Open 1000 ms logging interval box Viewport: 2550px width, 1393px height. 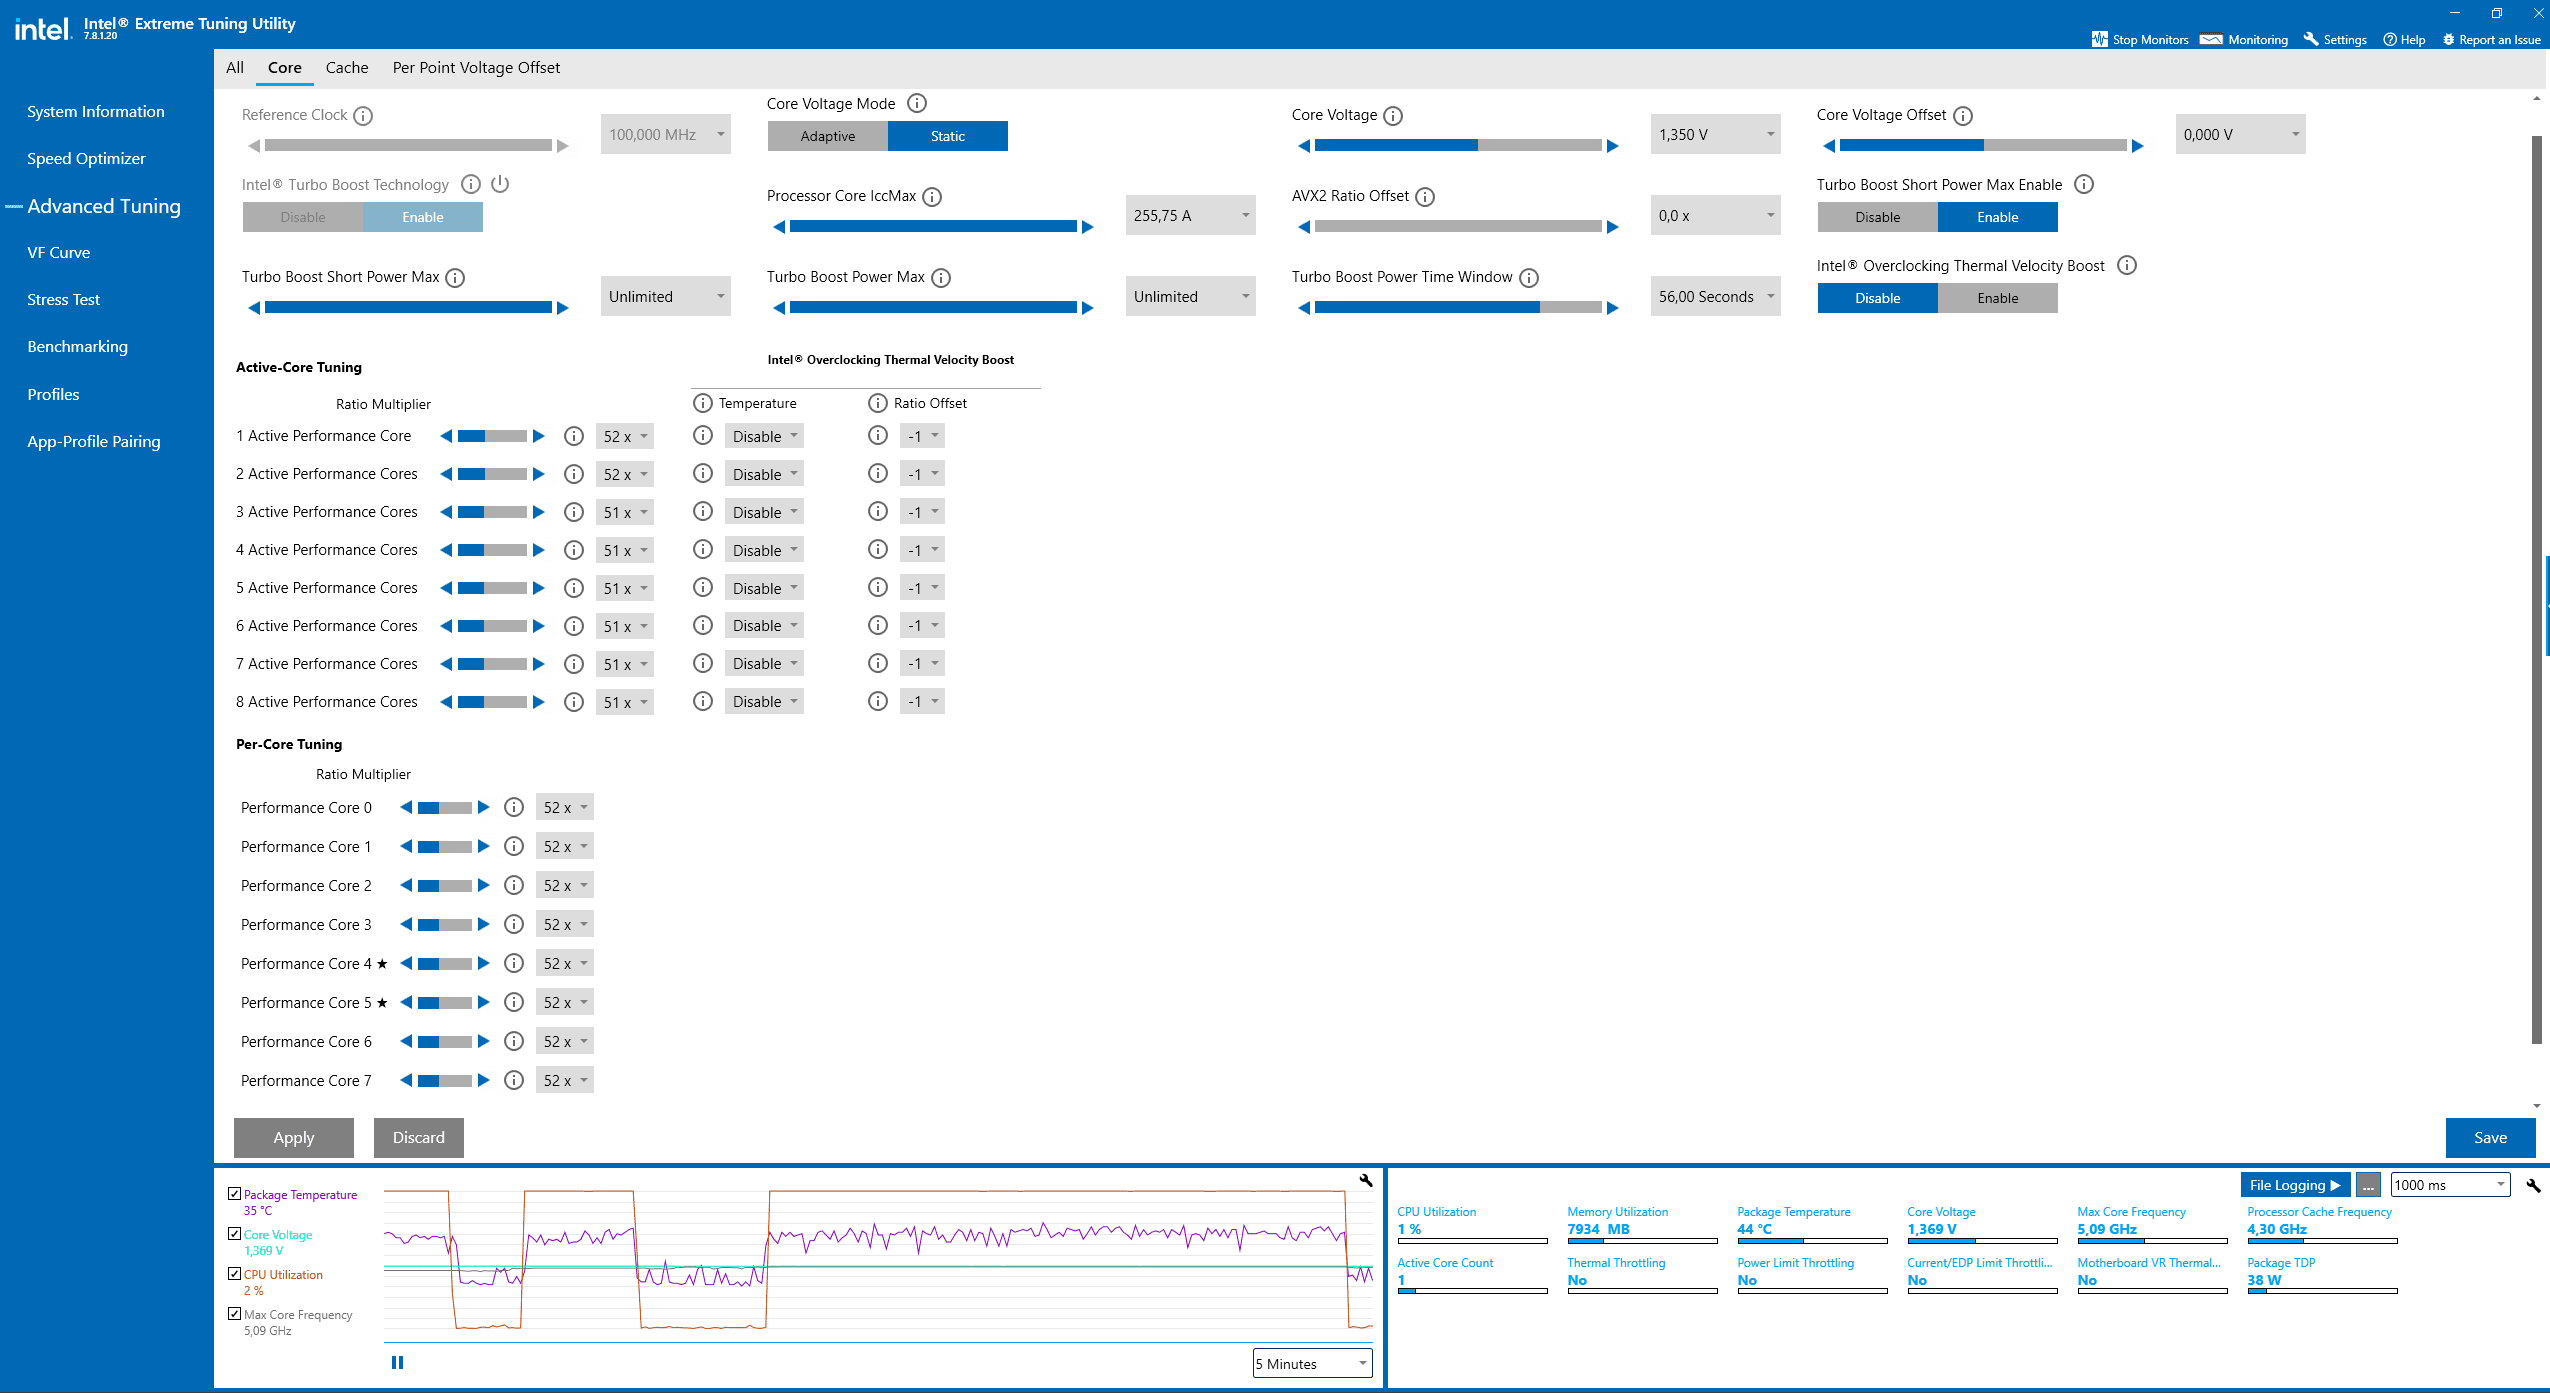tap(2450, 1185)
